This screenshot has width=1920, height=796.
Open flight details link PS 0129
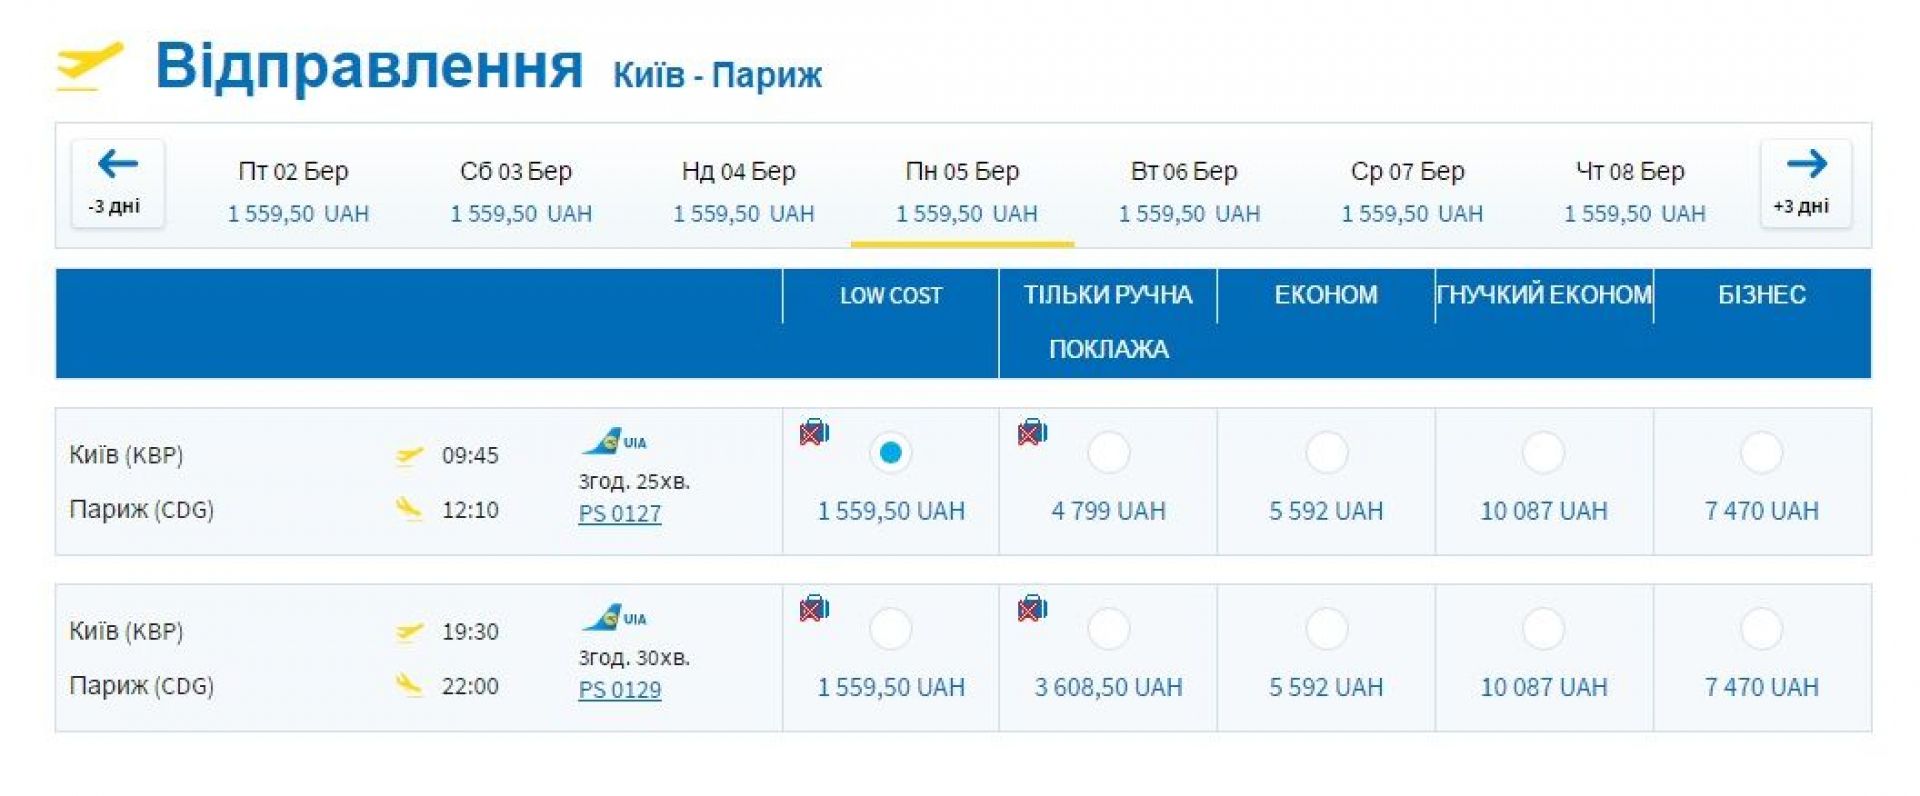(620, 689)
